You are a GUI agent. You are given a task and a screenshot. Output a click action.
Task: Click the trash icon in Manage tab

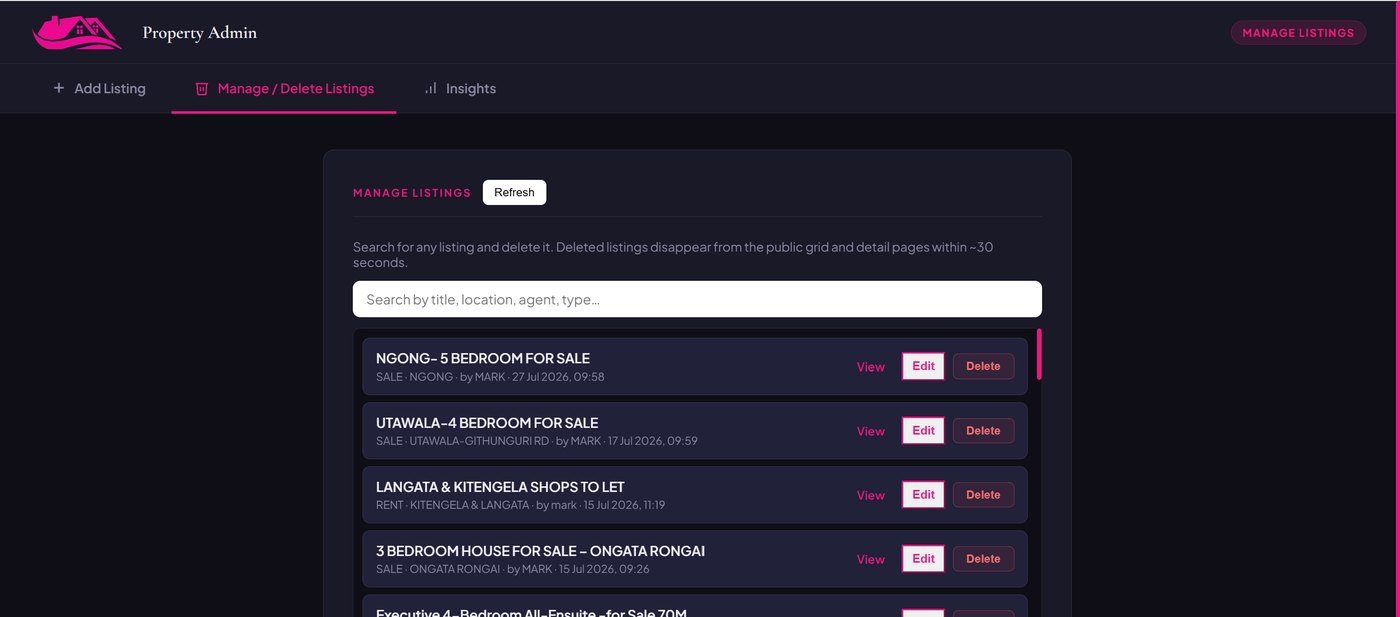coord(201,88)
